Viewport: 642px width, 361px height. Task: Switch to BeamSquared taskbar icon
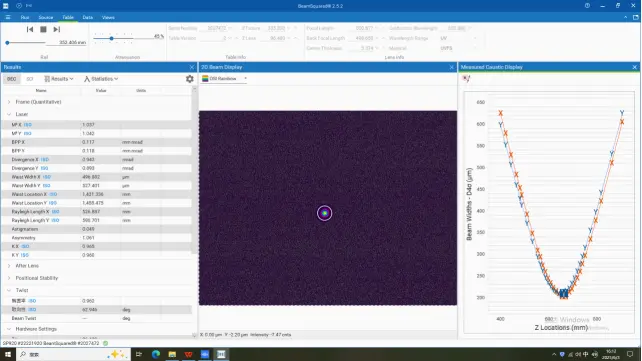click(x=221, y=354)
